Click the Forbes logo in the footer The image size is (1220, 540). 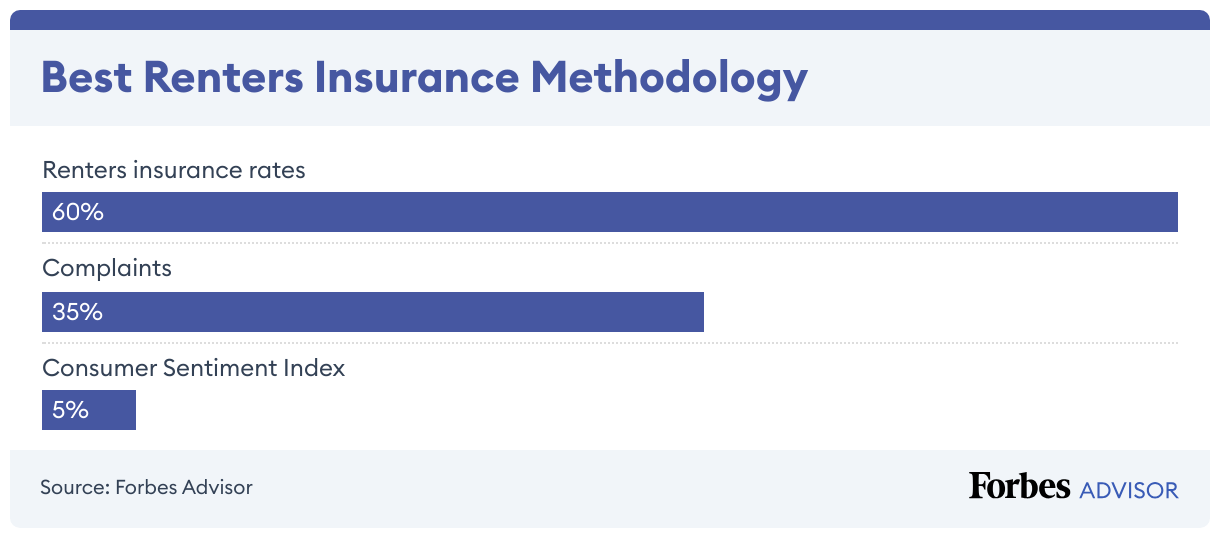pos(1019,487)
